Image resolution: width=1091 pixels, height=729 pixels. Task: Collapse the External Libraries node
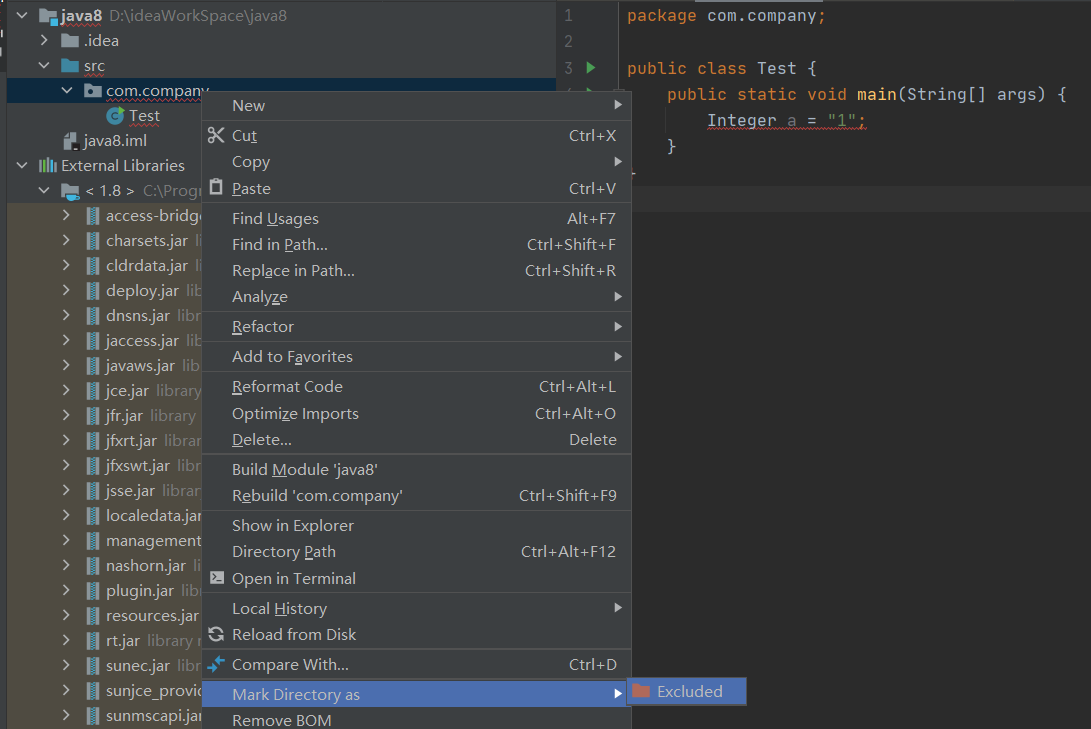click(21, 164)
